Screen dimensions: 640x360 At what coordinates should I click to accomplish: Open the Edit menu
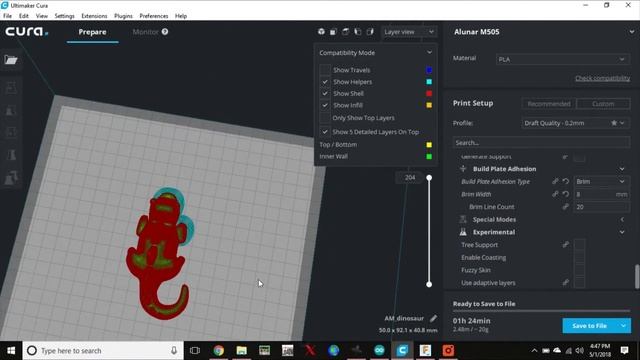tap(24, 16)
